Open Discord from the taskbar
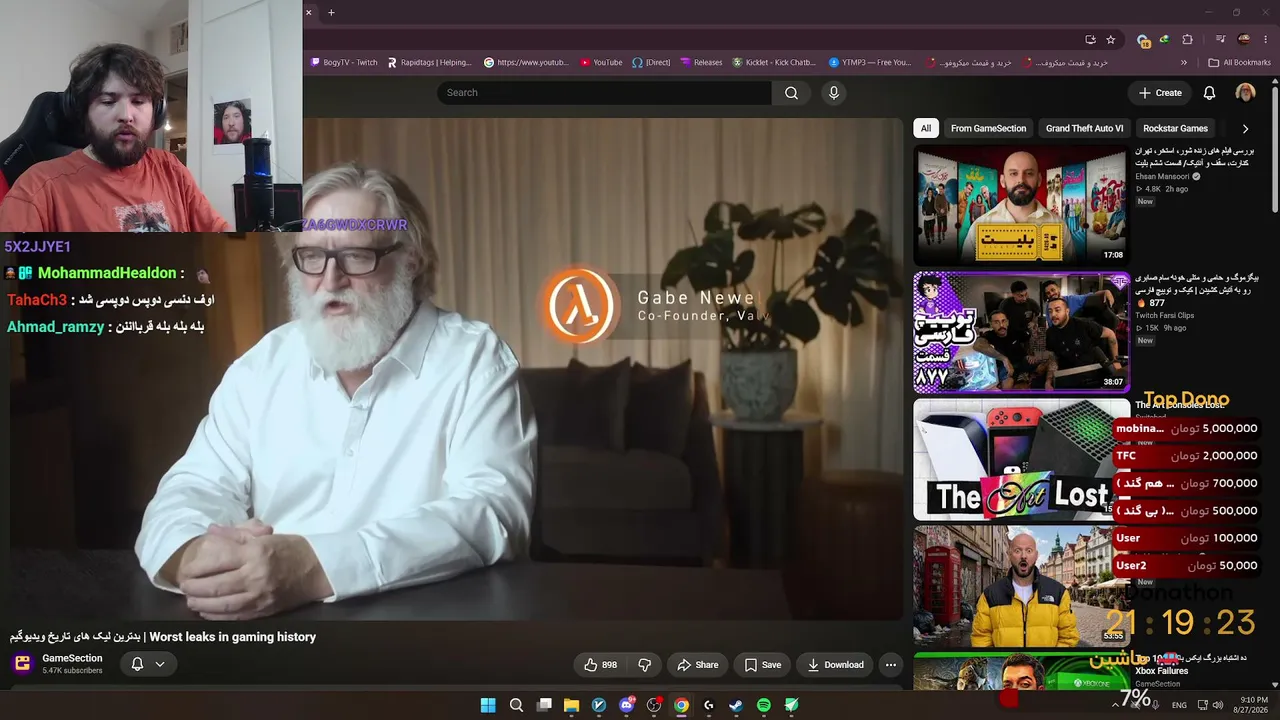The image size is (1280, 720). click(627, 705)
